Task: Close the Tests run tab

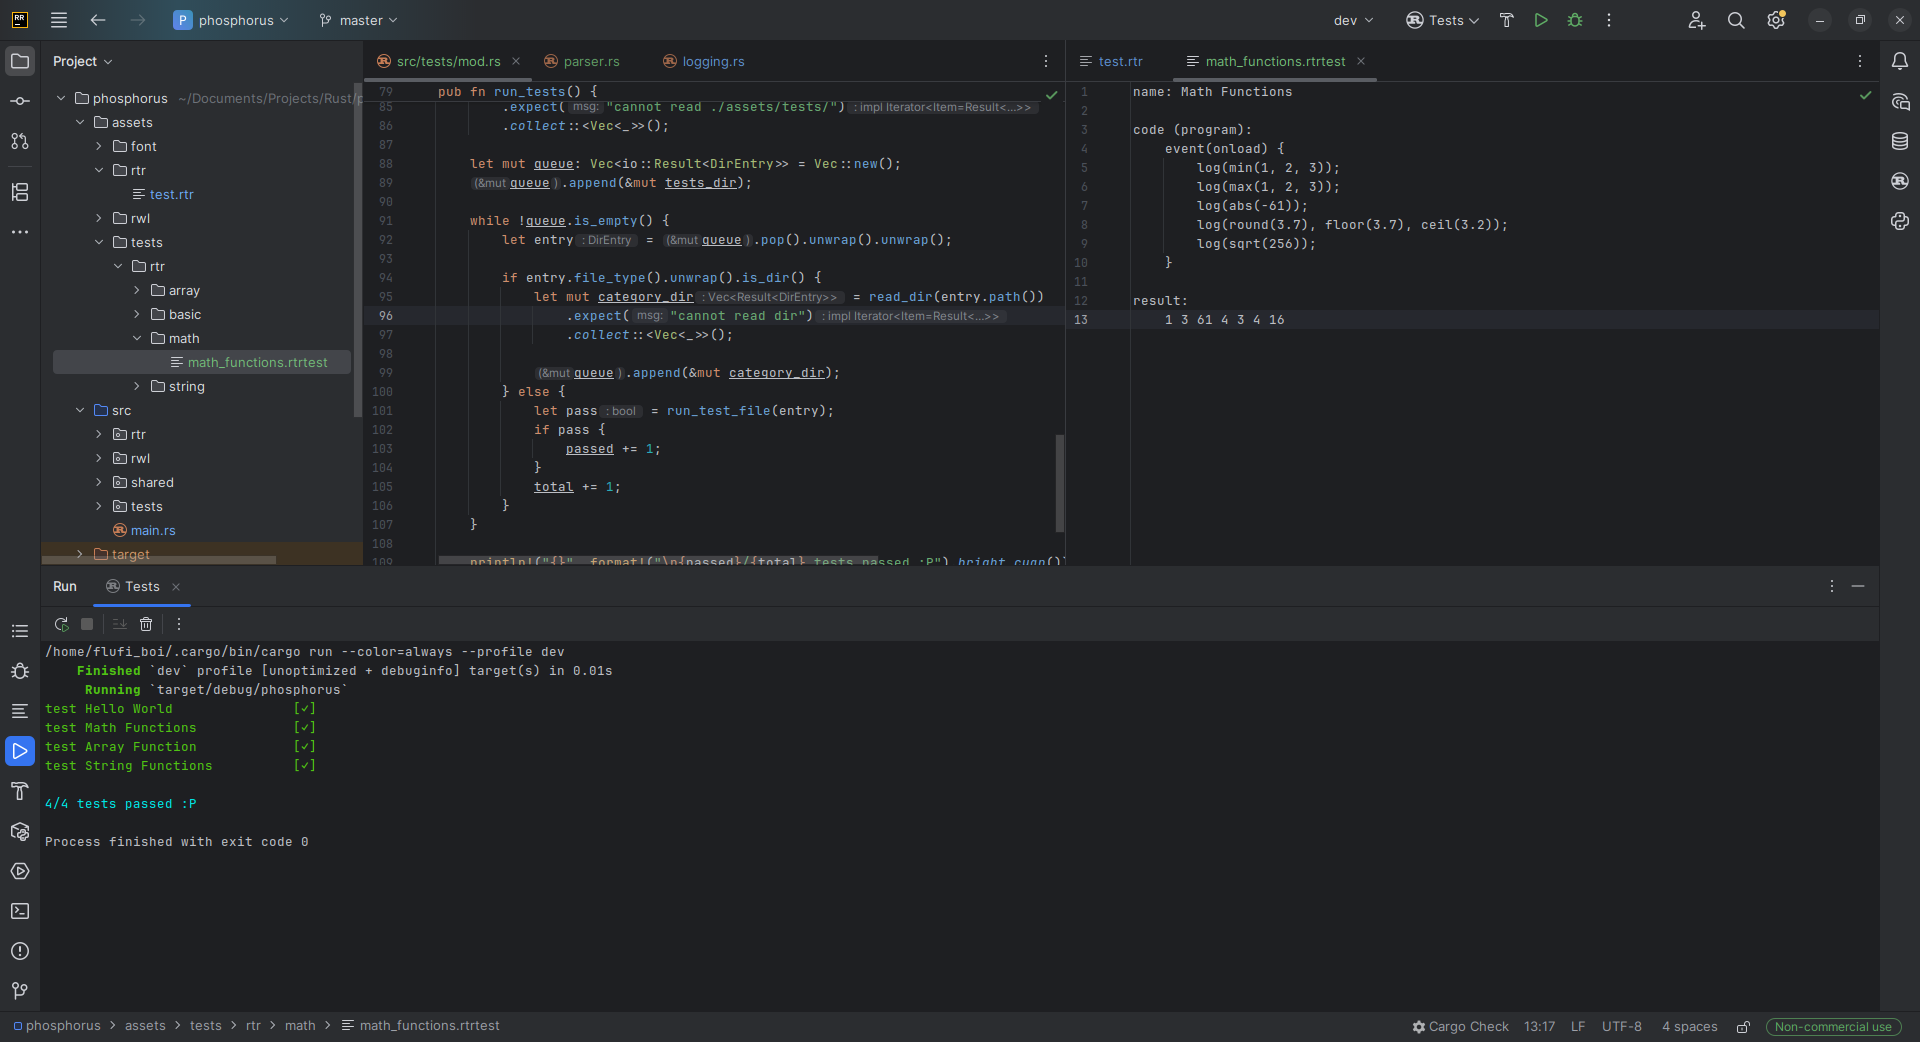Action: click(176, 587)
